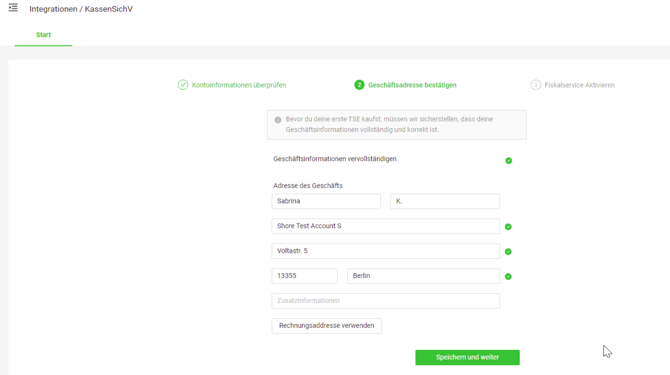Screen dimensions: 670x375
Task: Click the Zusatzinformationen field
Action: (385, 301)
